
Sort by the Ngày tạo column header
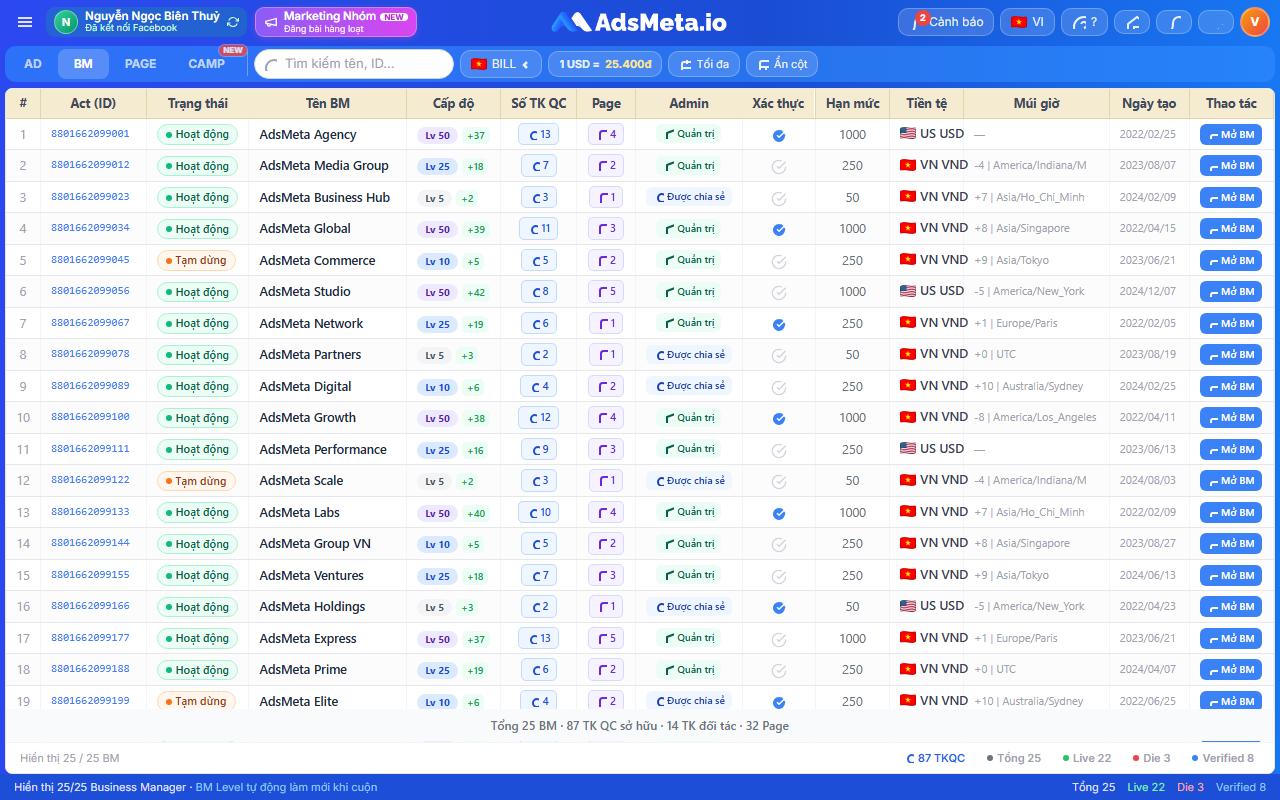[x=1149, y=104]
